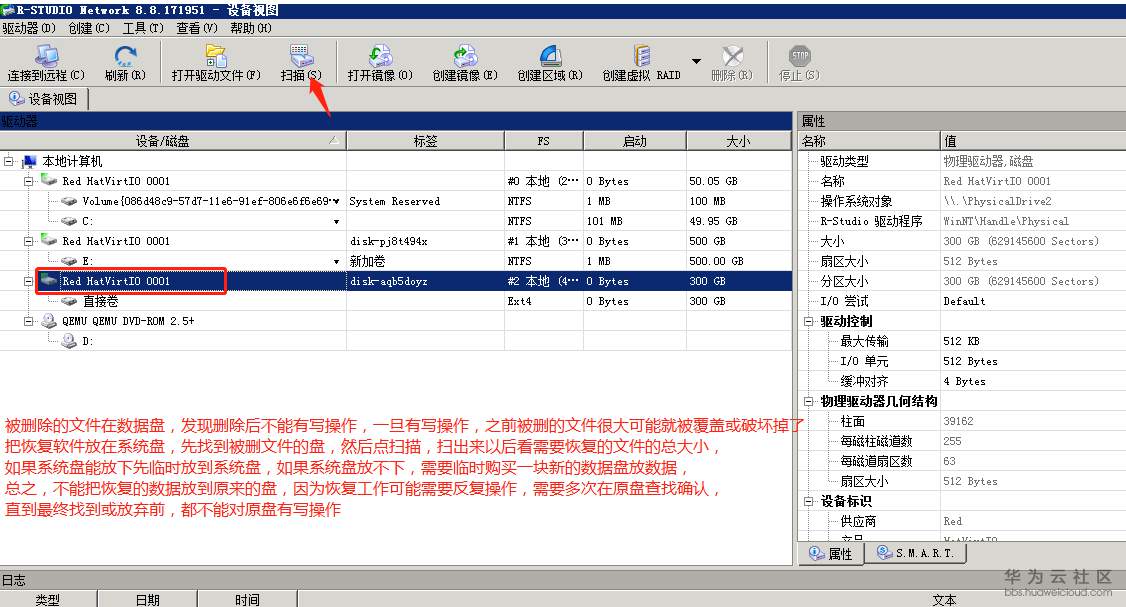Image resolution: width=1126 pixels, height=607 pixels.
Task: Open dropdown arrow for E: volume
Action: [336, 261]
